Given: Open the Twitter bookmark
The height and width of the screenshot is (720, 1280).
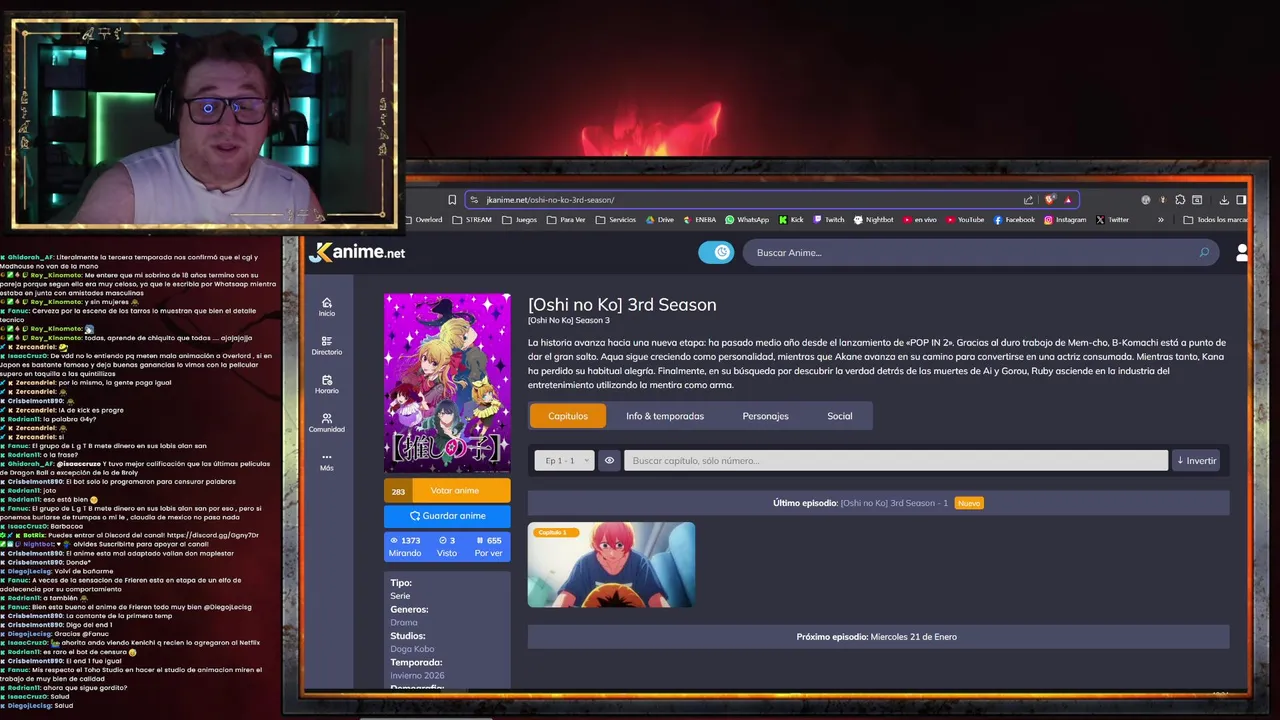Looking at the screenshot, I should click(x=1113, y=220).
